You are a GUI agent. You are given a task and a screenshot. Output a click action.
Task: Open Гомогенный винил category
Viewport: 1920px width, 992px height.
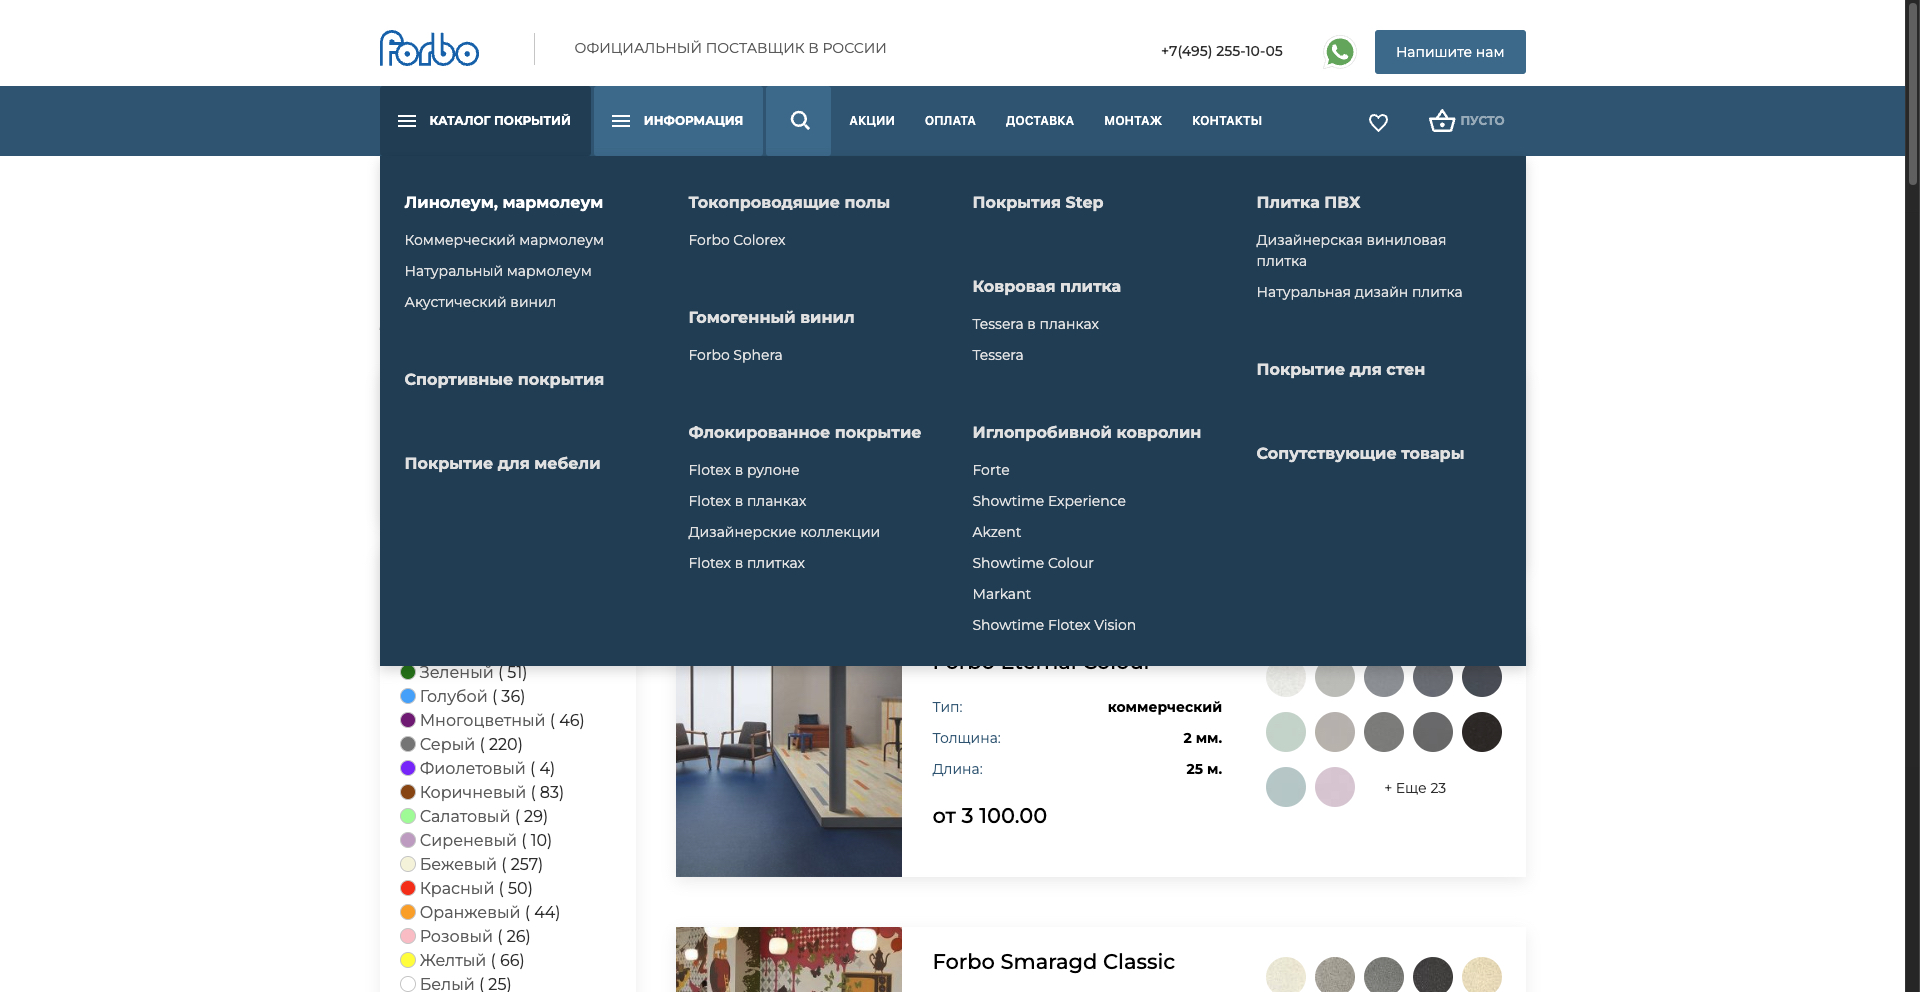click(x=771, y=317)
